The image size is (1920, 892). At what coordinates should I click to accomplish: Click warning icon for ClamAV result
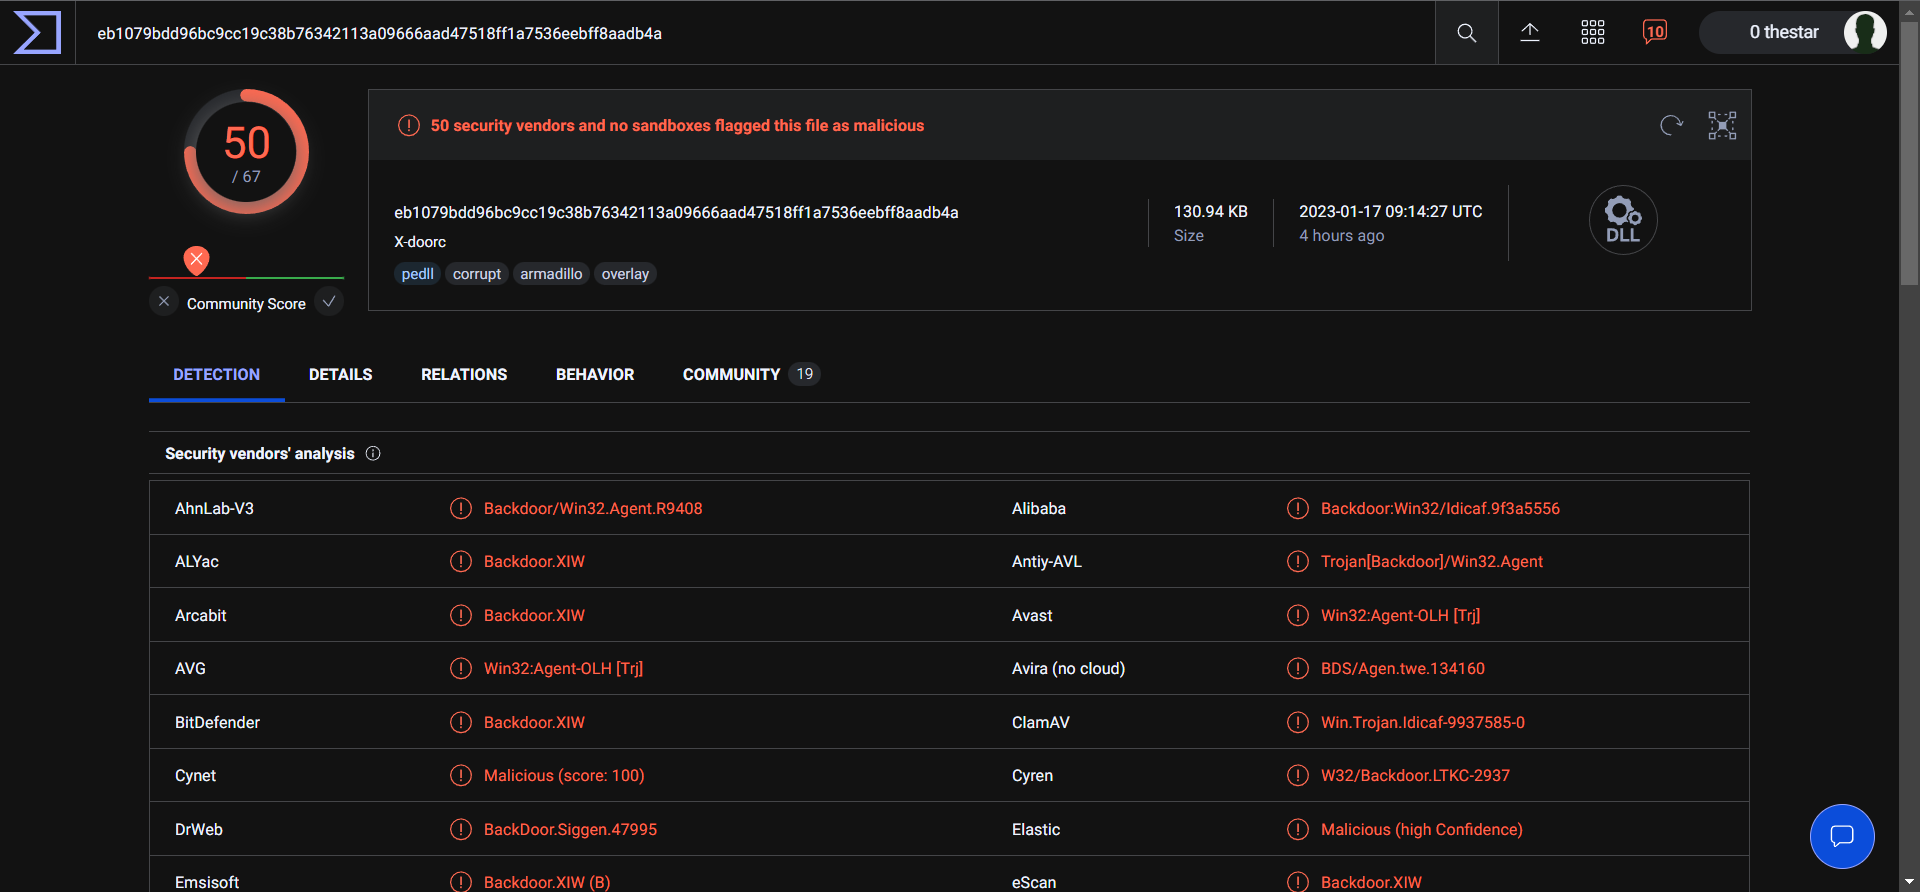pos(1298,722)
